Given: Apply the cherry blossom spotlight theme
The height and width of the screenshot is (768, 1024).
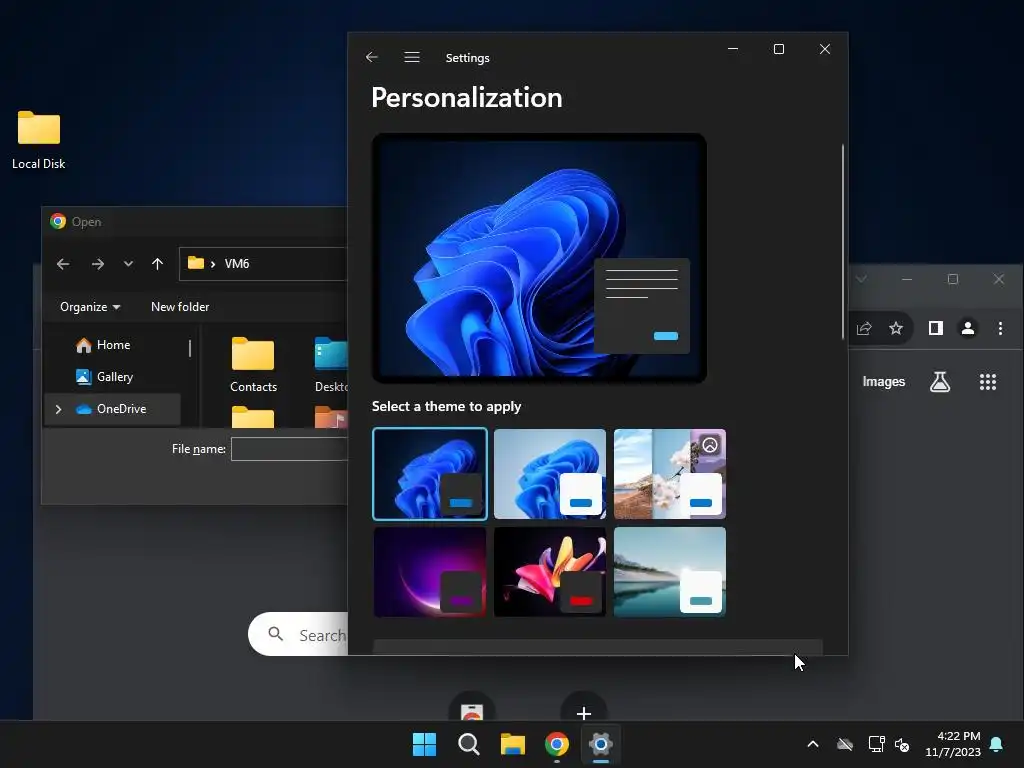Looking at the screenshot, I should tap(670, 474).
